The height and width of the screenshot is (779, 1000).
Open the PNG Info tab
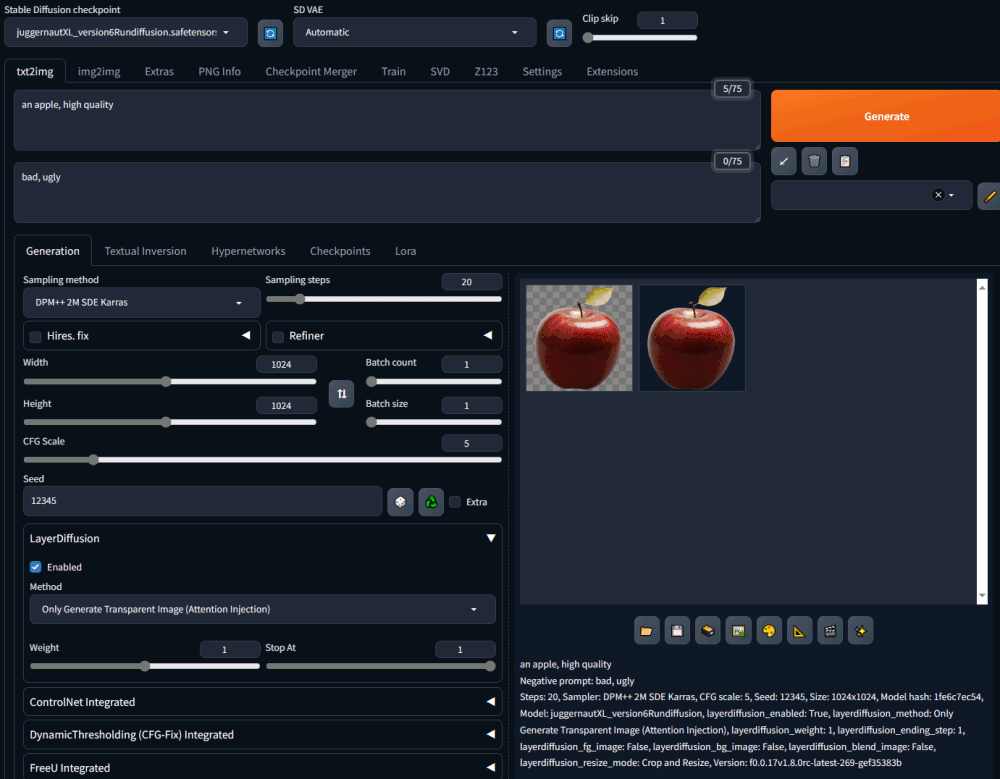[x=219, y=71]
